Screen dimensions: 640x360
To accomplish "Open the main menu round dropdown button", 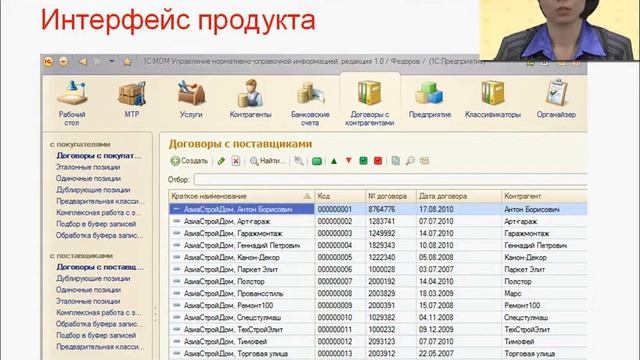I will click(64, 62).
